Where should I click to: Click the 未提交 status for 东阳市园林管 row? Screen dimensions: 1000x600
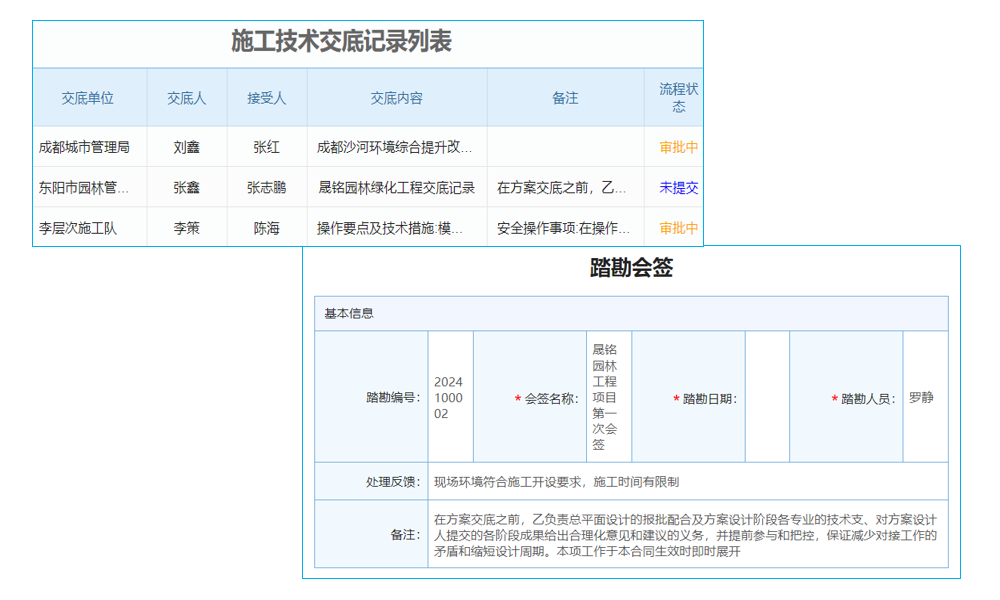676,187
